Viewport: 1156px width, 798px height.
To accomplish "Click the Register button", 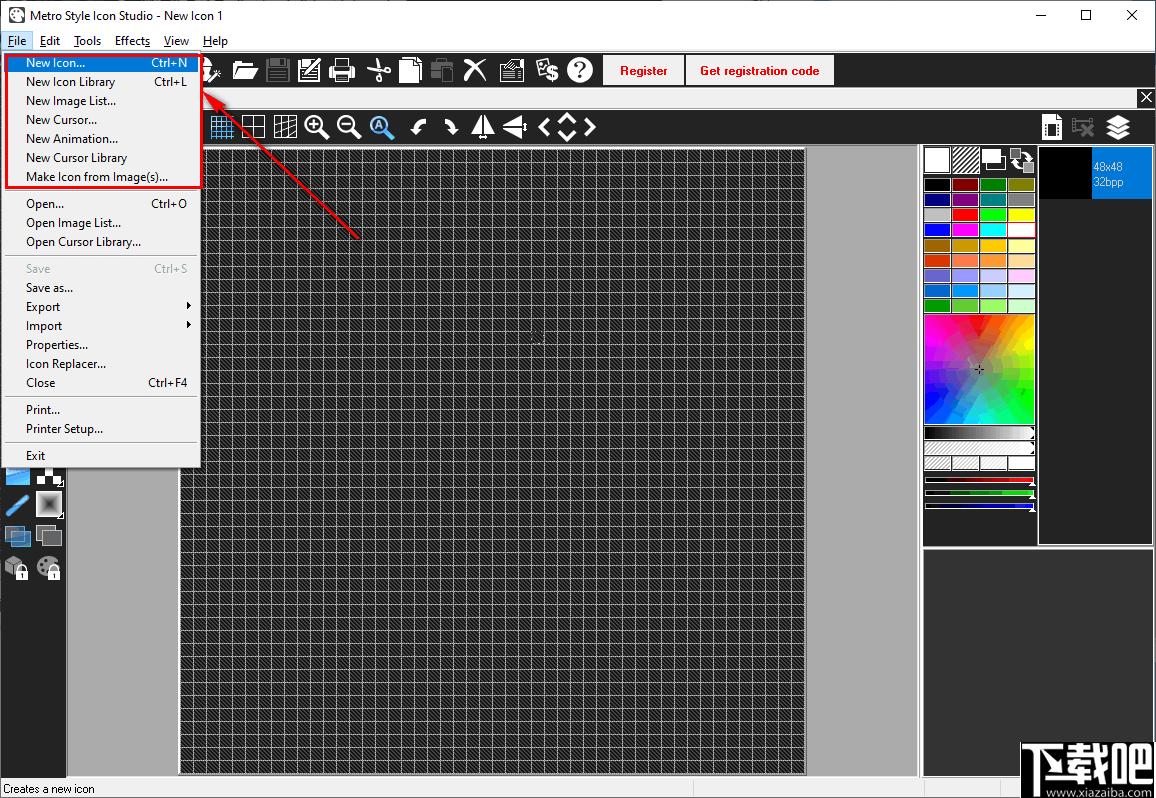I will [643, 71].
